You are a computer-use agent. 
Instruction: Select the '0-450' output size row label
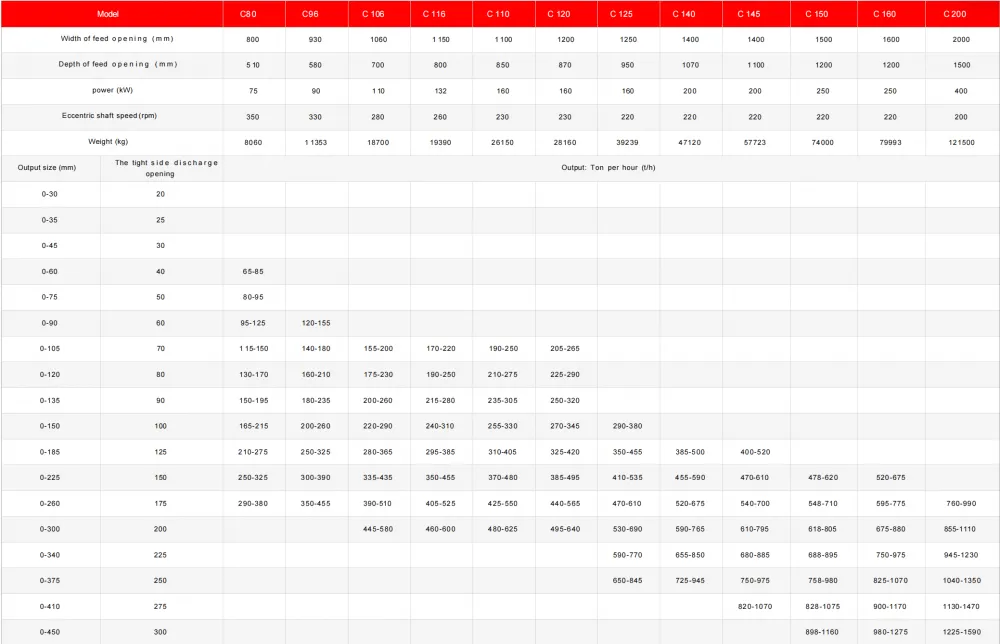50,633
